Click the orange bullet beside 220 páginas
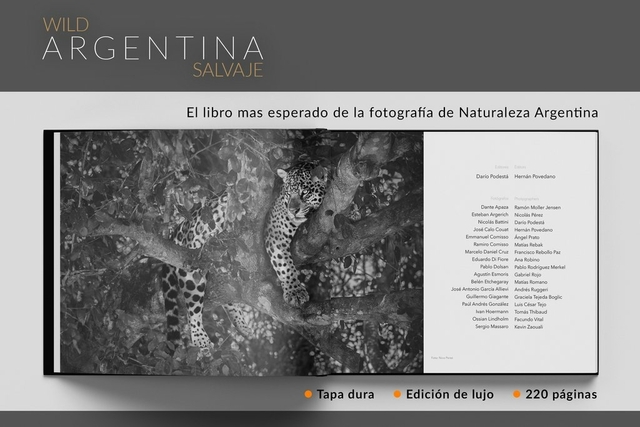Screen dimensions: 640x427 [518, 394]
